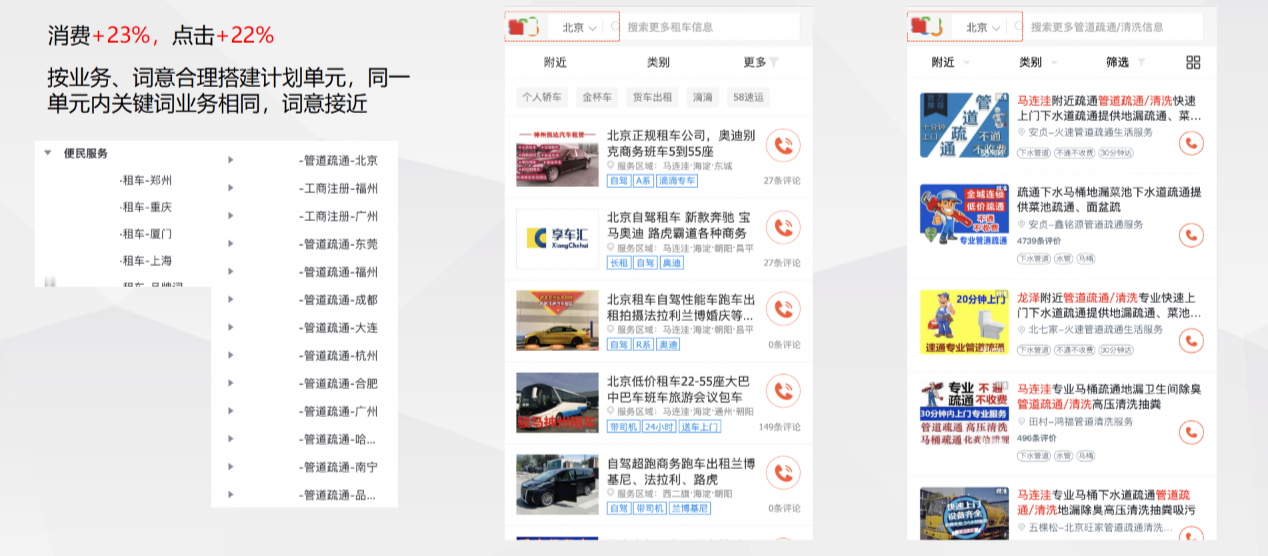Tap the 金杯车 quick filter chip
Viewport: 1268px width, 556px height.
596,97
